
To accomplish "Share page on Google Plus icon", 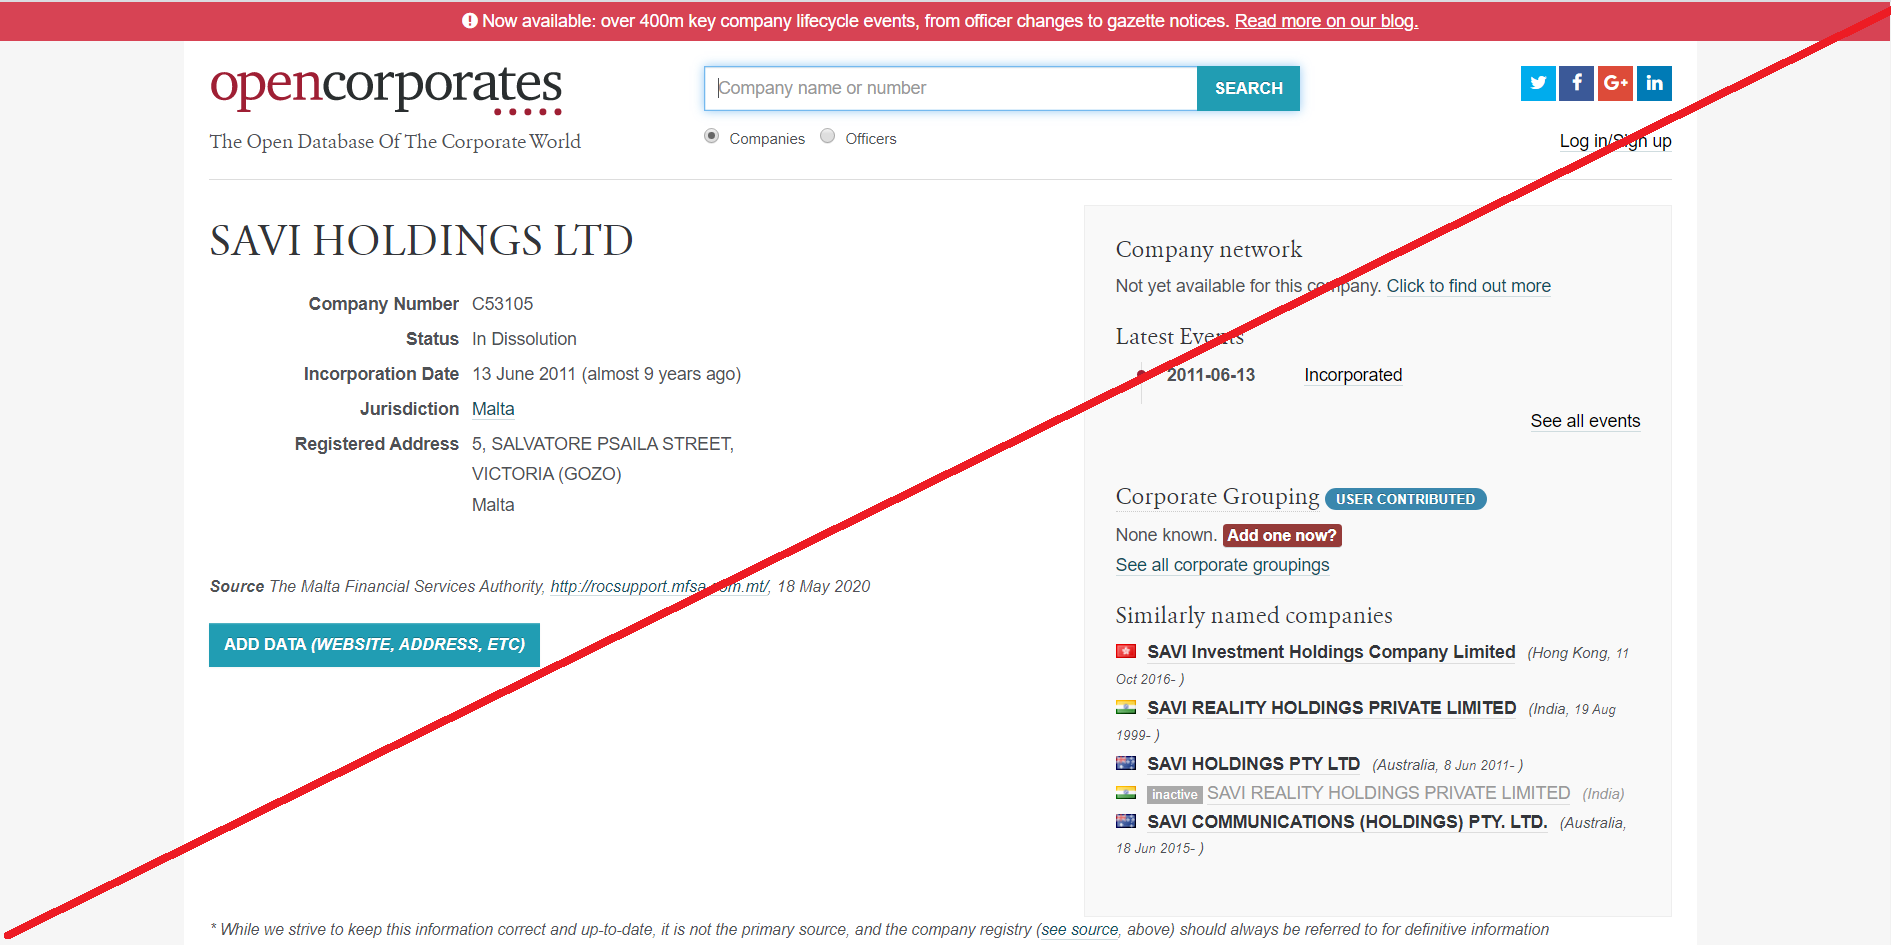I will click(x=1615, y=83).
